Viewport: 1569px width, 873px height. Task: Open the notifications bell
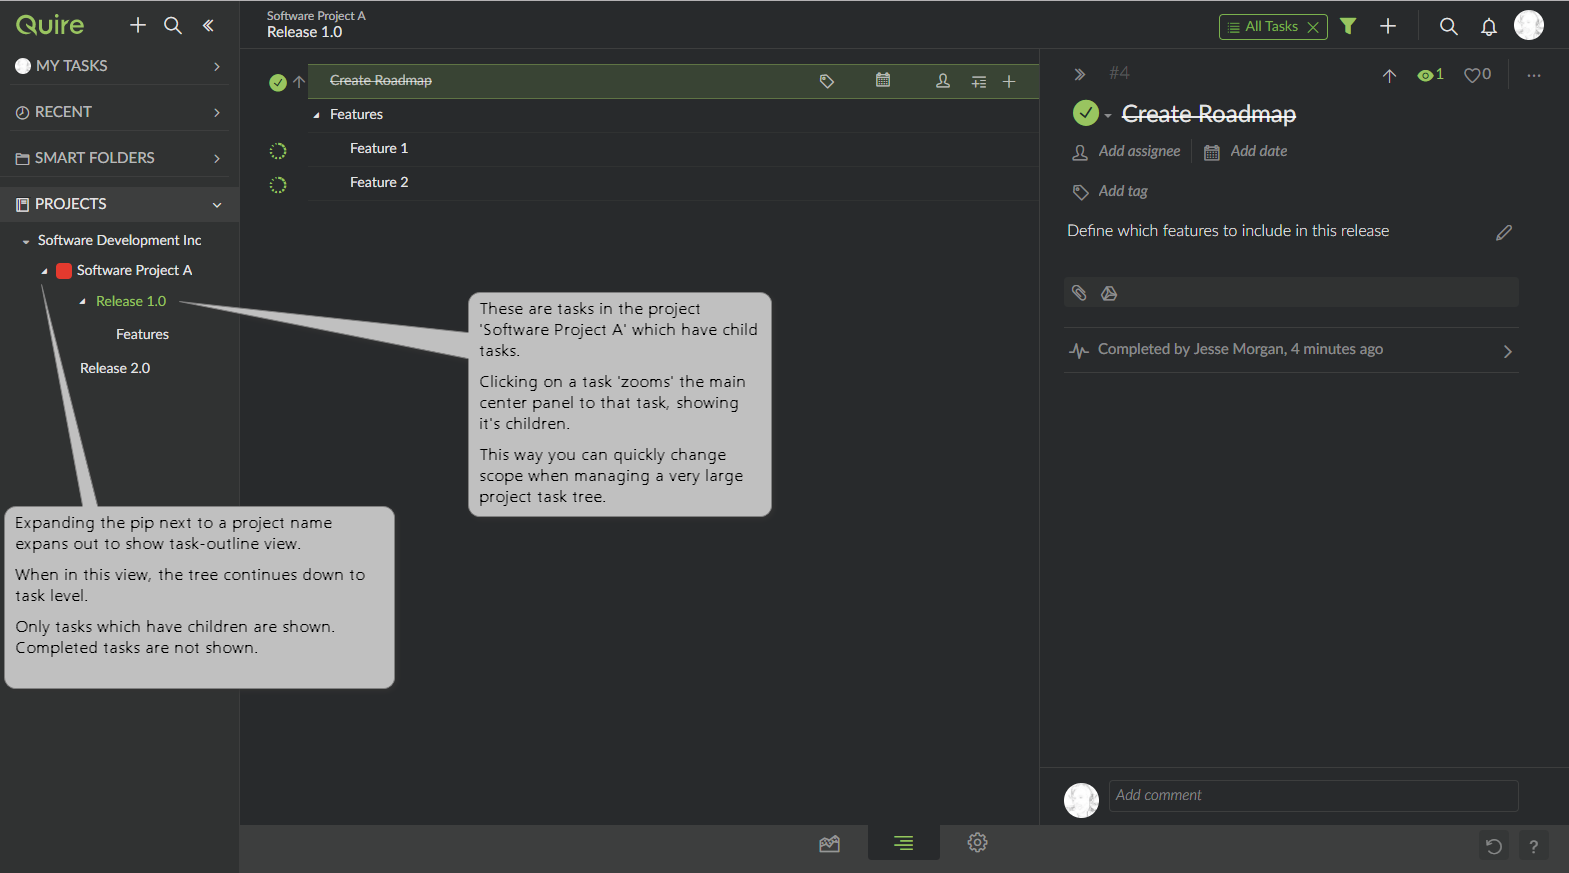click(1489, 27)
